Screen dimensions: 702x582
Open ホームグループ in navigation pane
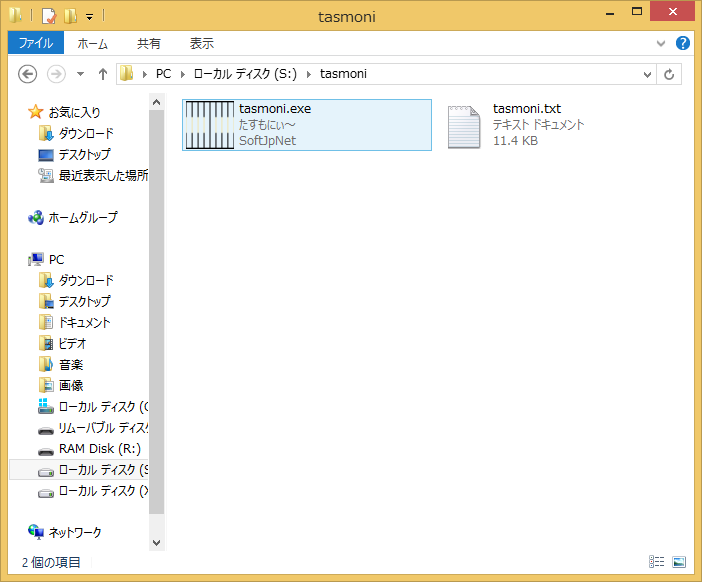(82, 218)
